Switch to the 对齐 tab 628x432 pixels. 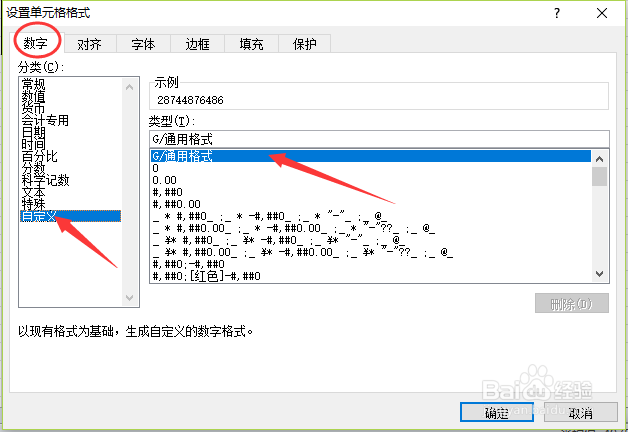point(89,44)
